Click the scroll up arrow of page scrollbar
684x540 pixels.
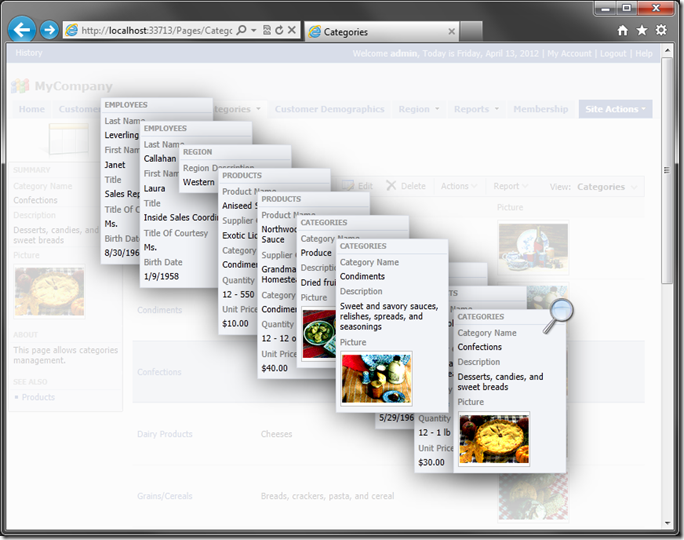(667, 51)
